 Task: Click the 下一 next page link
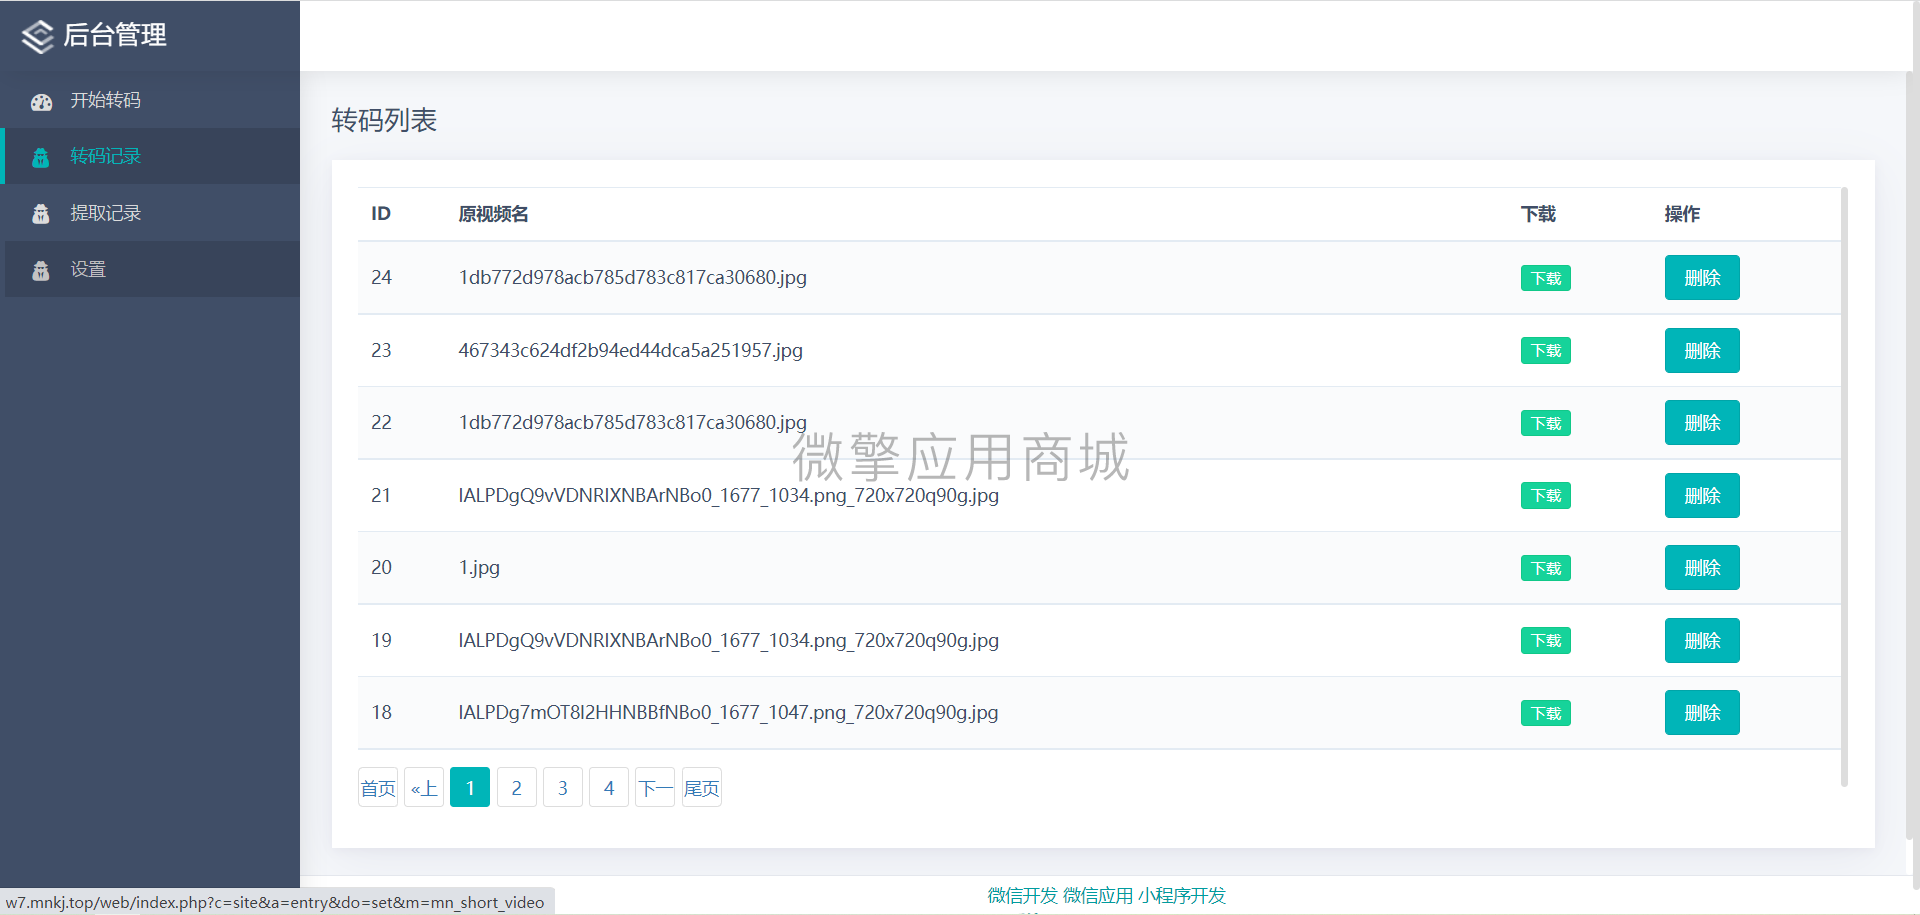tap(655, 788)
